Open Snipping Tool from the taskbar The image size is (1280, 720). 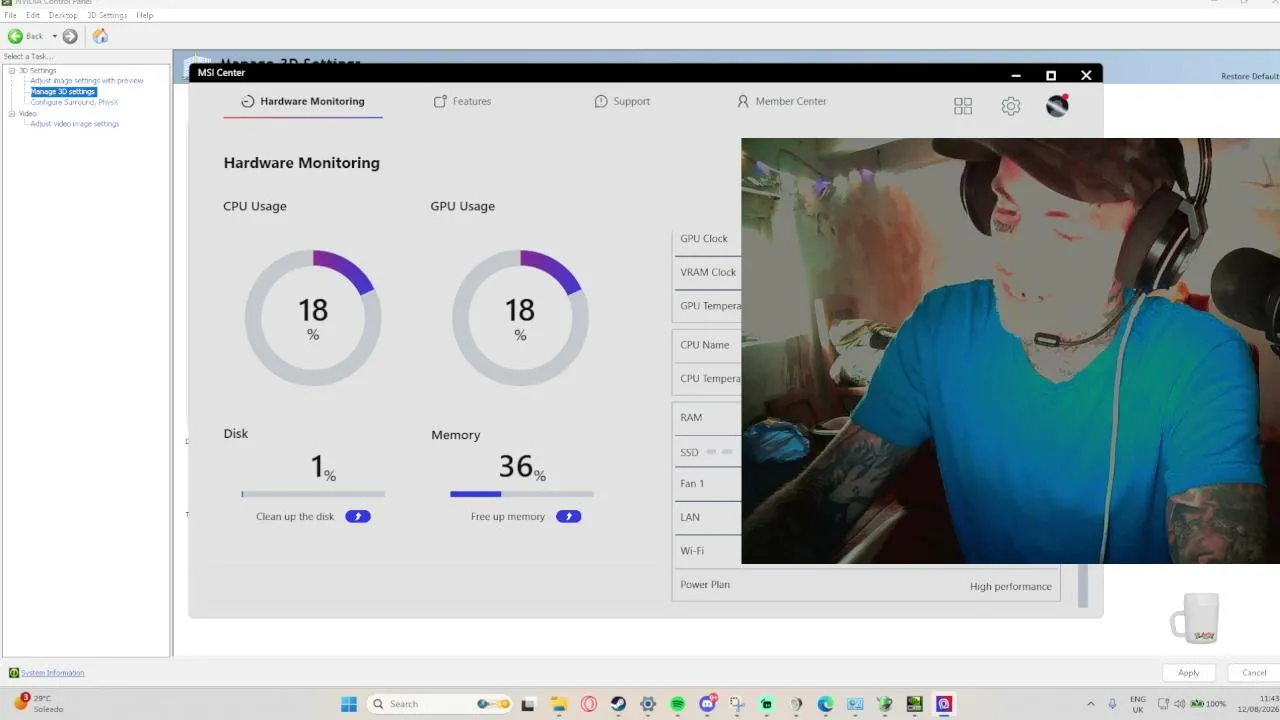(x=737, y=704)
